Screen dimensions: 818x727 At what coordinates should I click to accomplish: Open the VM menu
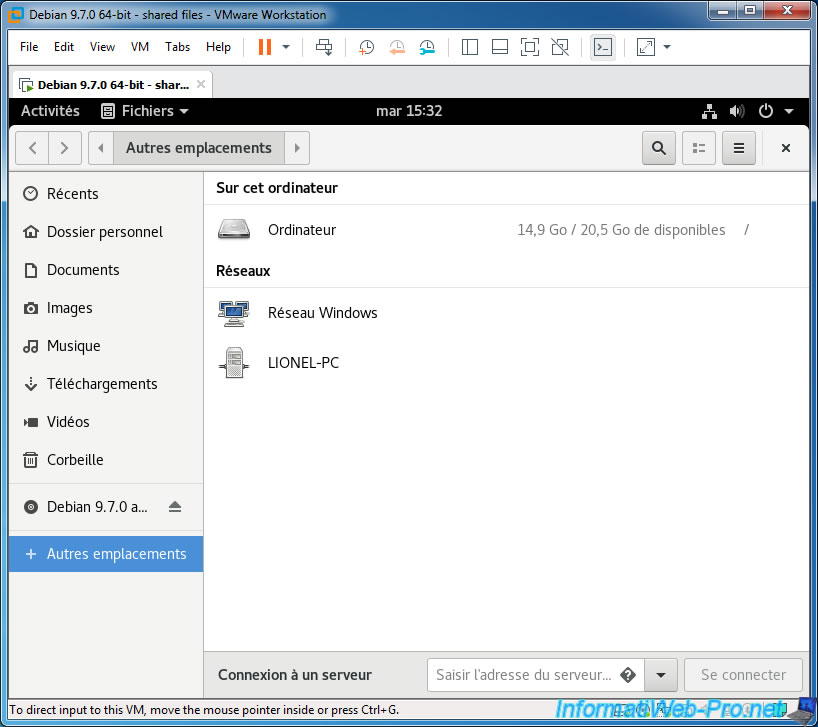click(140, 47)
